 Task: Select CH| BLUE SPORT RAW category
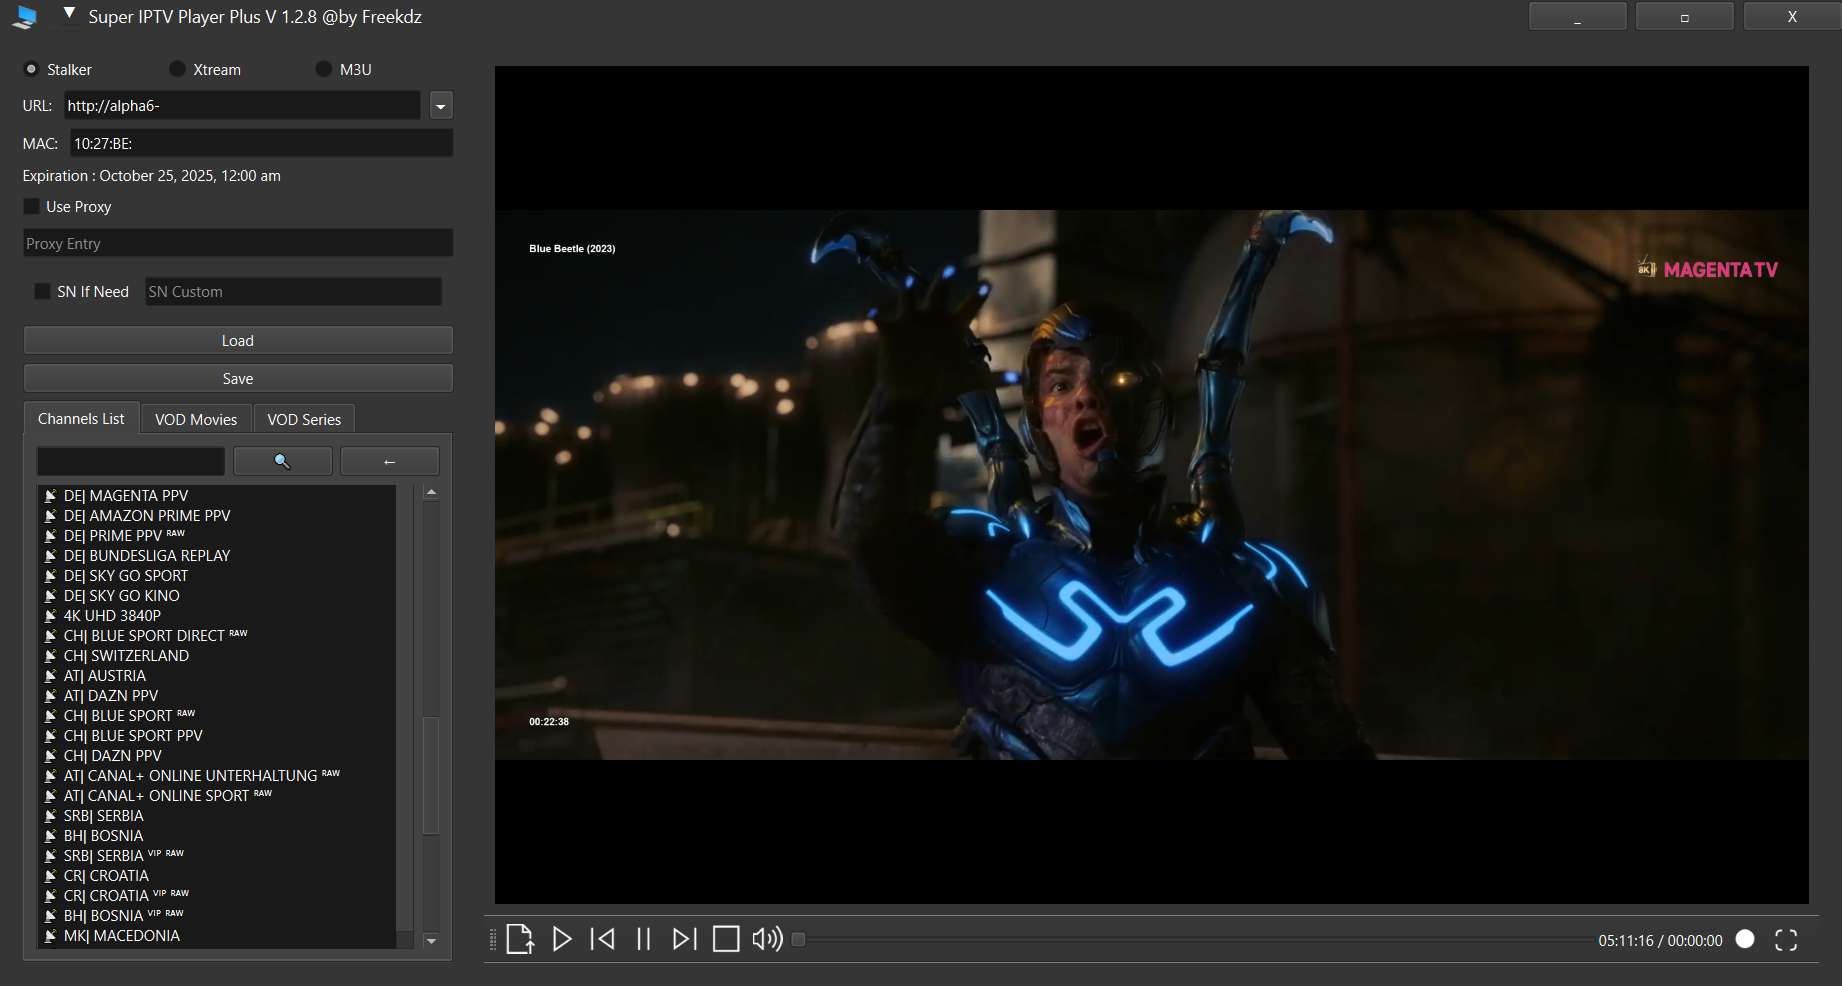(x=130, y=716)
